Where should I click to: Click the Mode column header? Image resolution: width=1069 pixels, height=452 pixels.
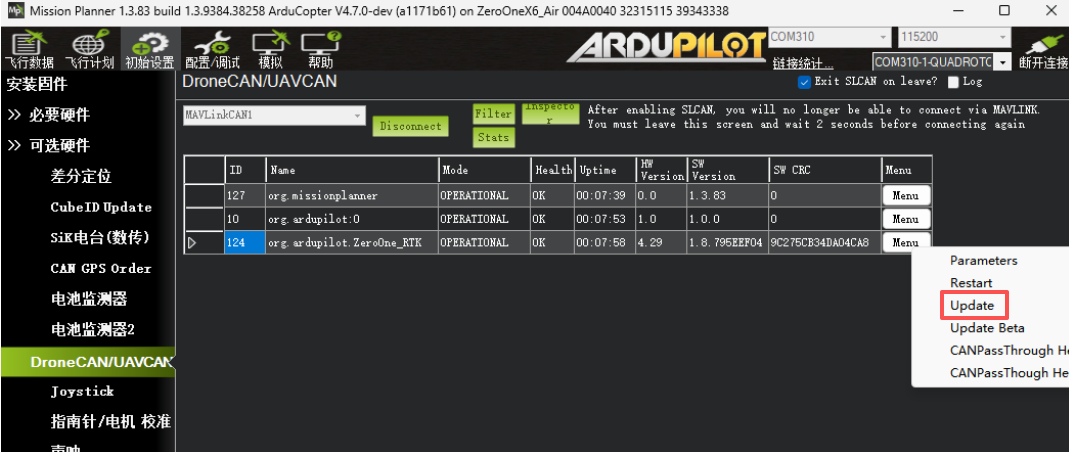tap(484, 170)
